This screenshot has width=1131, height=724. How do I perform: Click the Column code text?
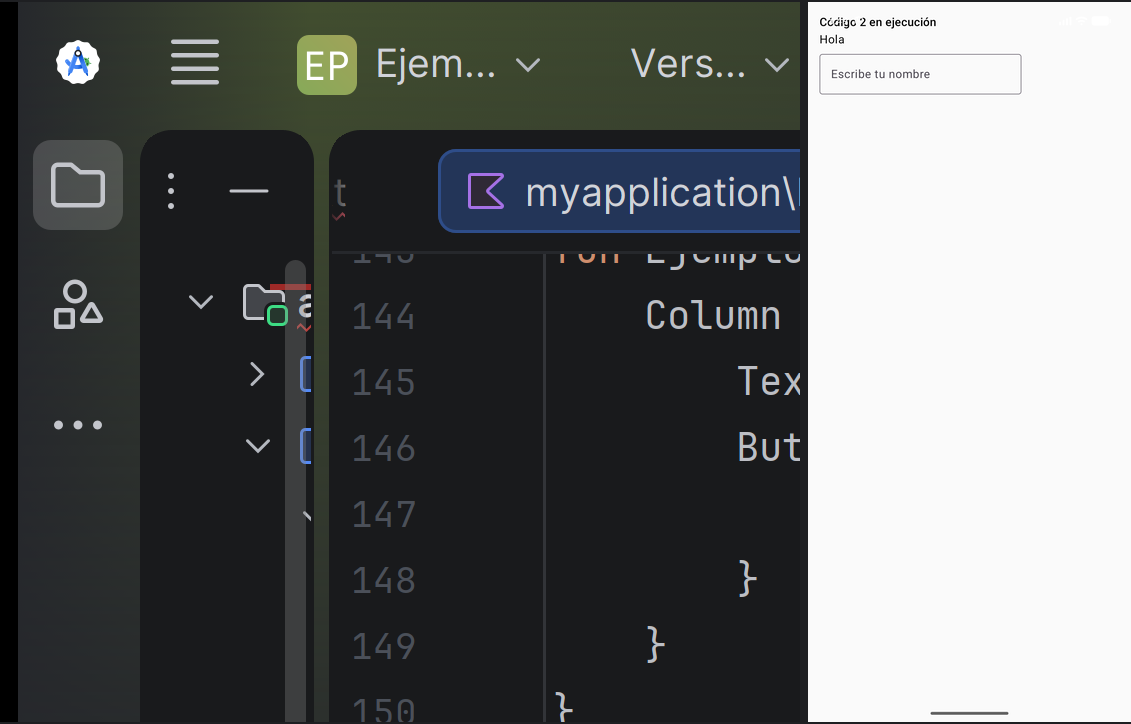tap(713, 316)
